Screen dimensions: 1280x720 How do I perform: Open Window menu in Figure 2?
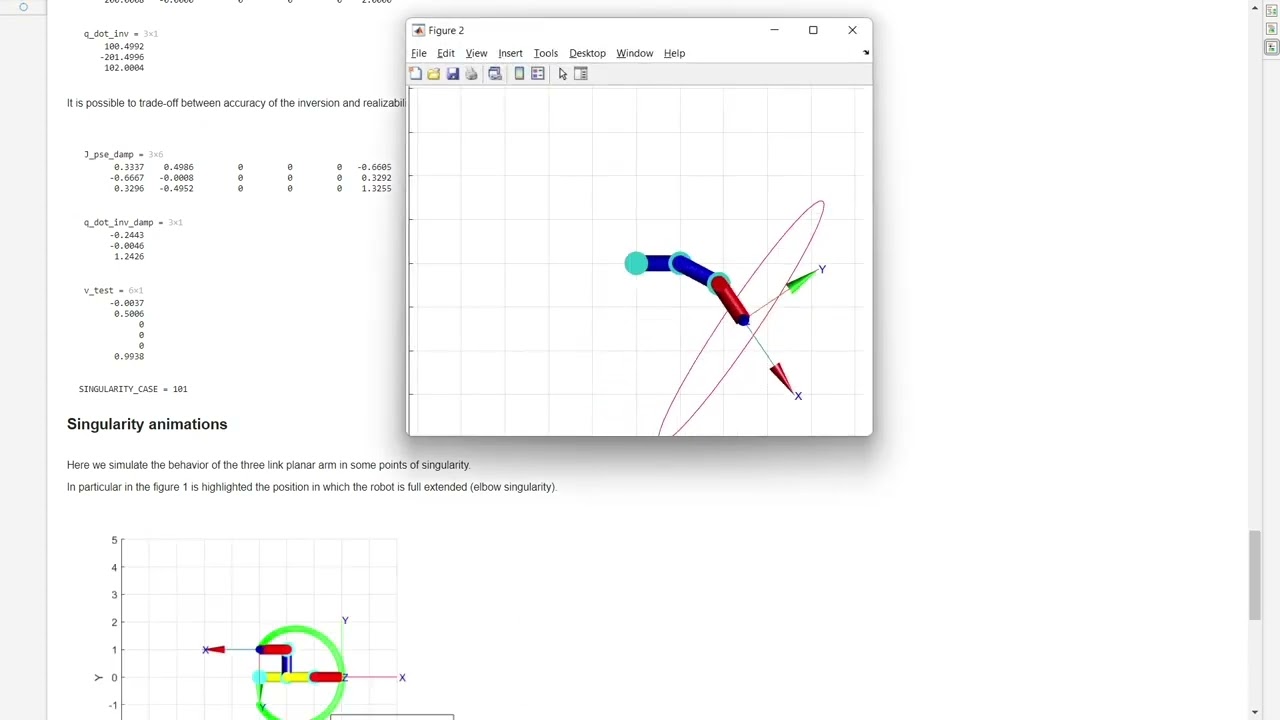pyautogui.click(x=635, y=53)
